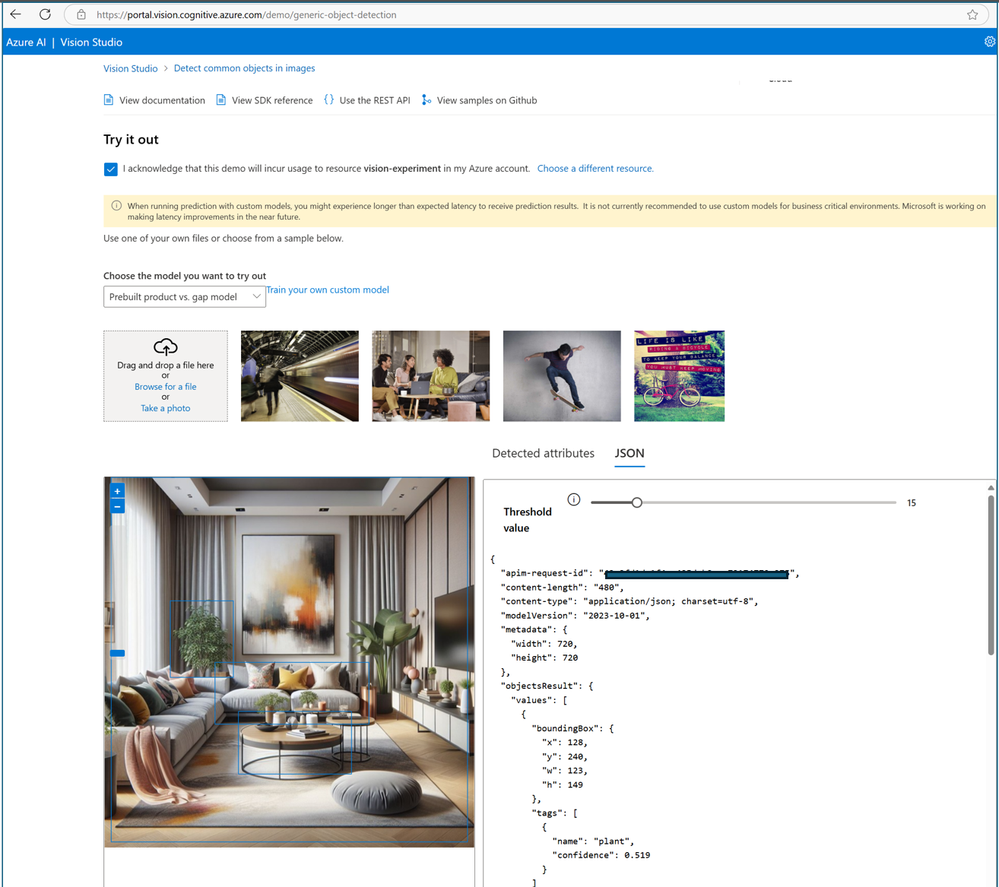Viewport: 999px width, 887px height.
Task: Open settings gear in Vision Studio header
Action: tap(989, 41)
